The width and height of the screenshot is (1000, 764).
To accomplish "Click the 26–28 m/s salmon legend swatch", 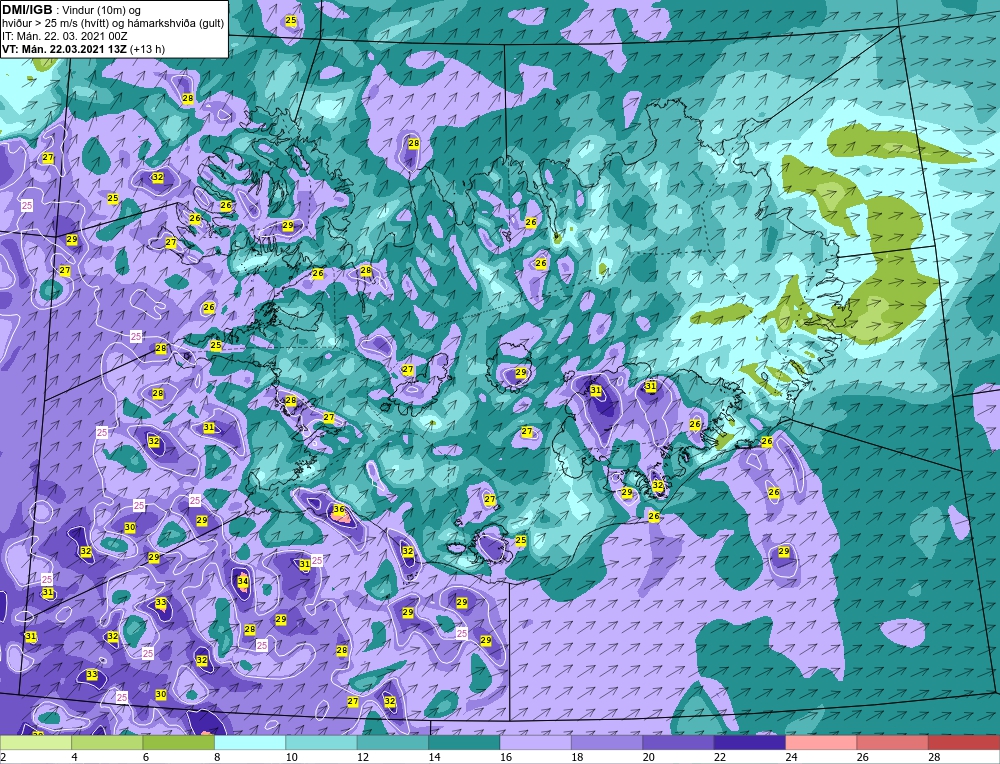I will point(893,742).
